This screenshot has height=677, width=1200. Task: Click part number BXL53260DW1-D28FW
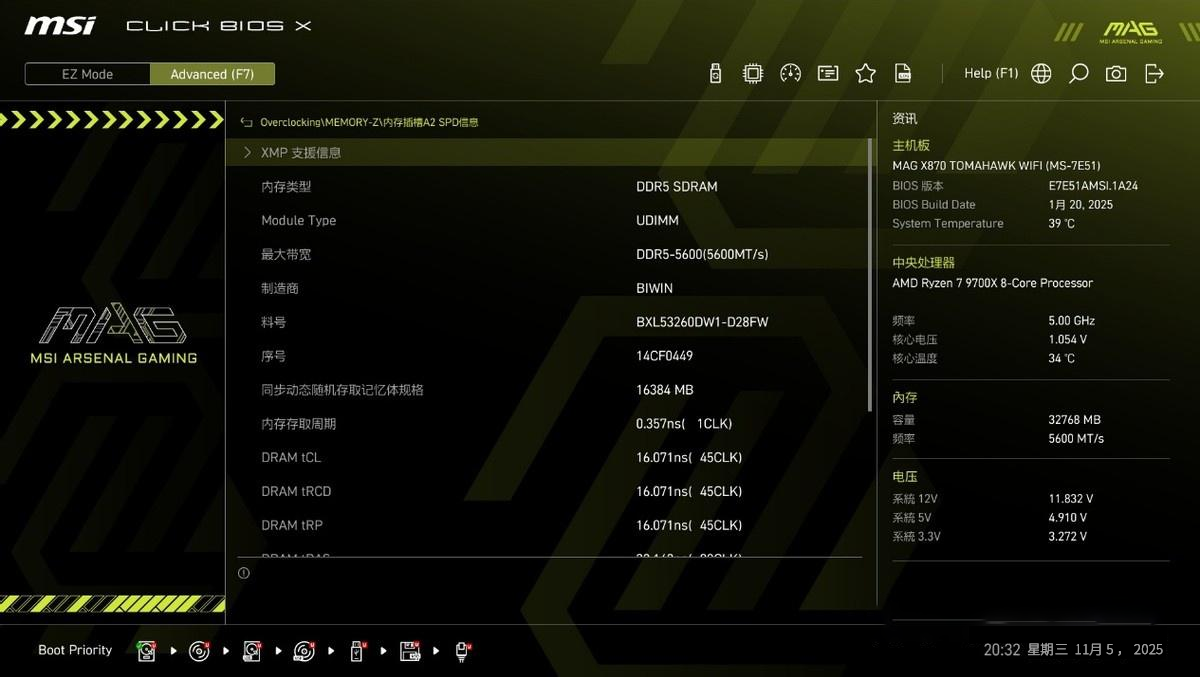coord(702,322)
